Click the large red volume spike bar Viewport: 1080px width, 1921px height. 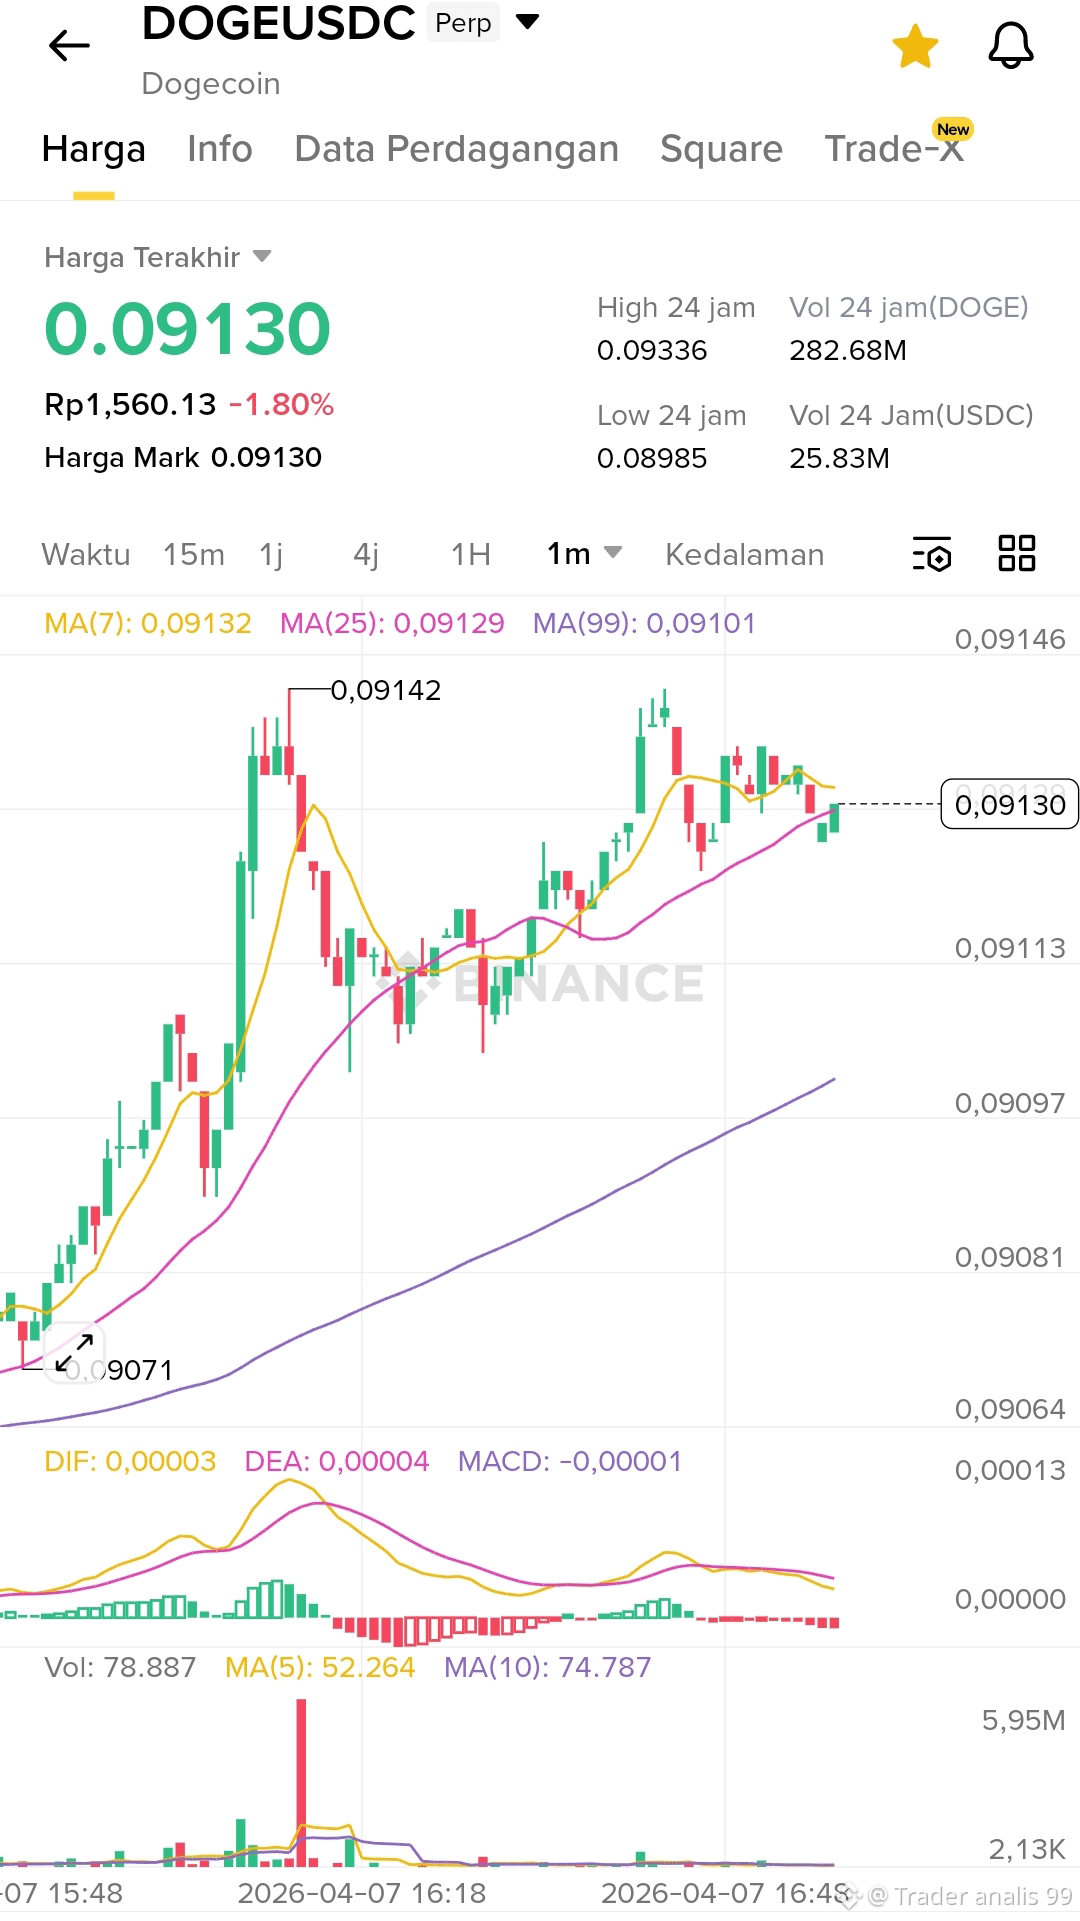pyautogui.click(x=301, y=1782)
